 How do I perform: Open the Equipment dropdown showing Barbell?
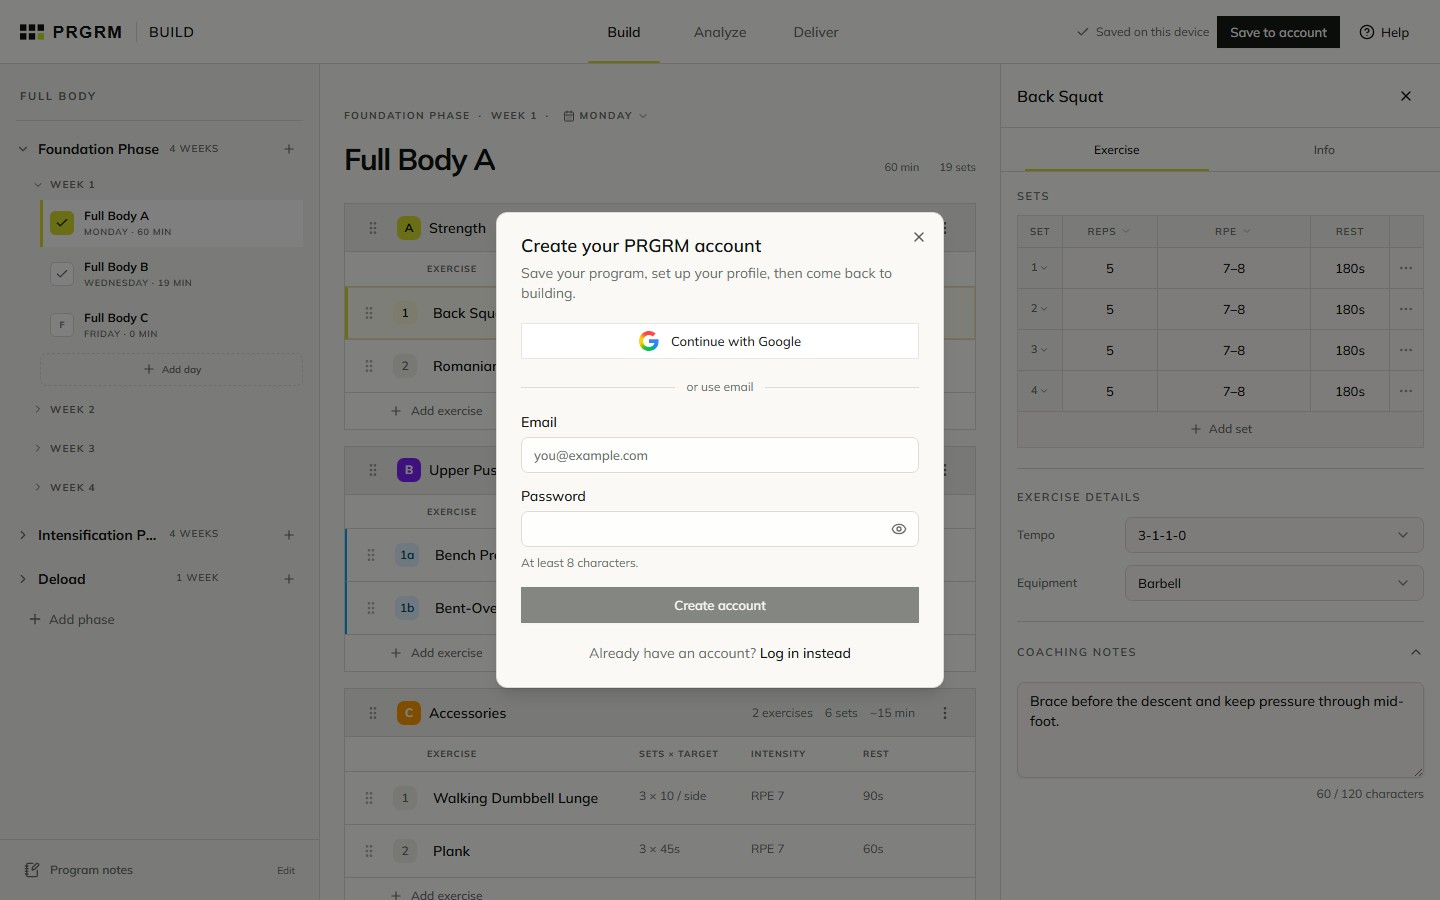1274,583
